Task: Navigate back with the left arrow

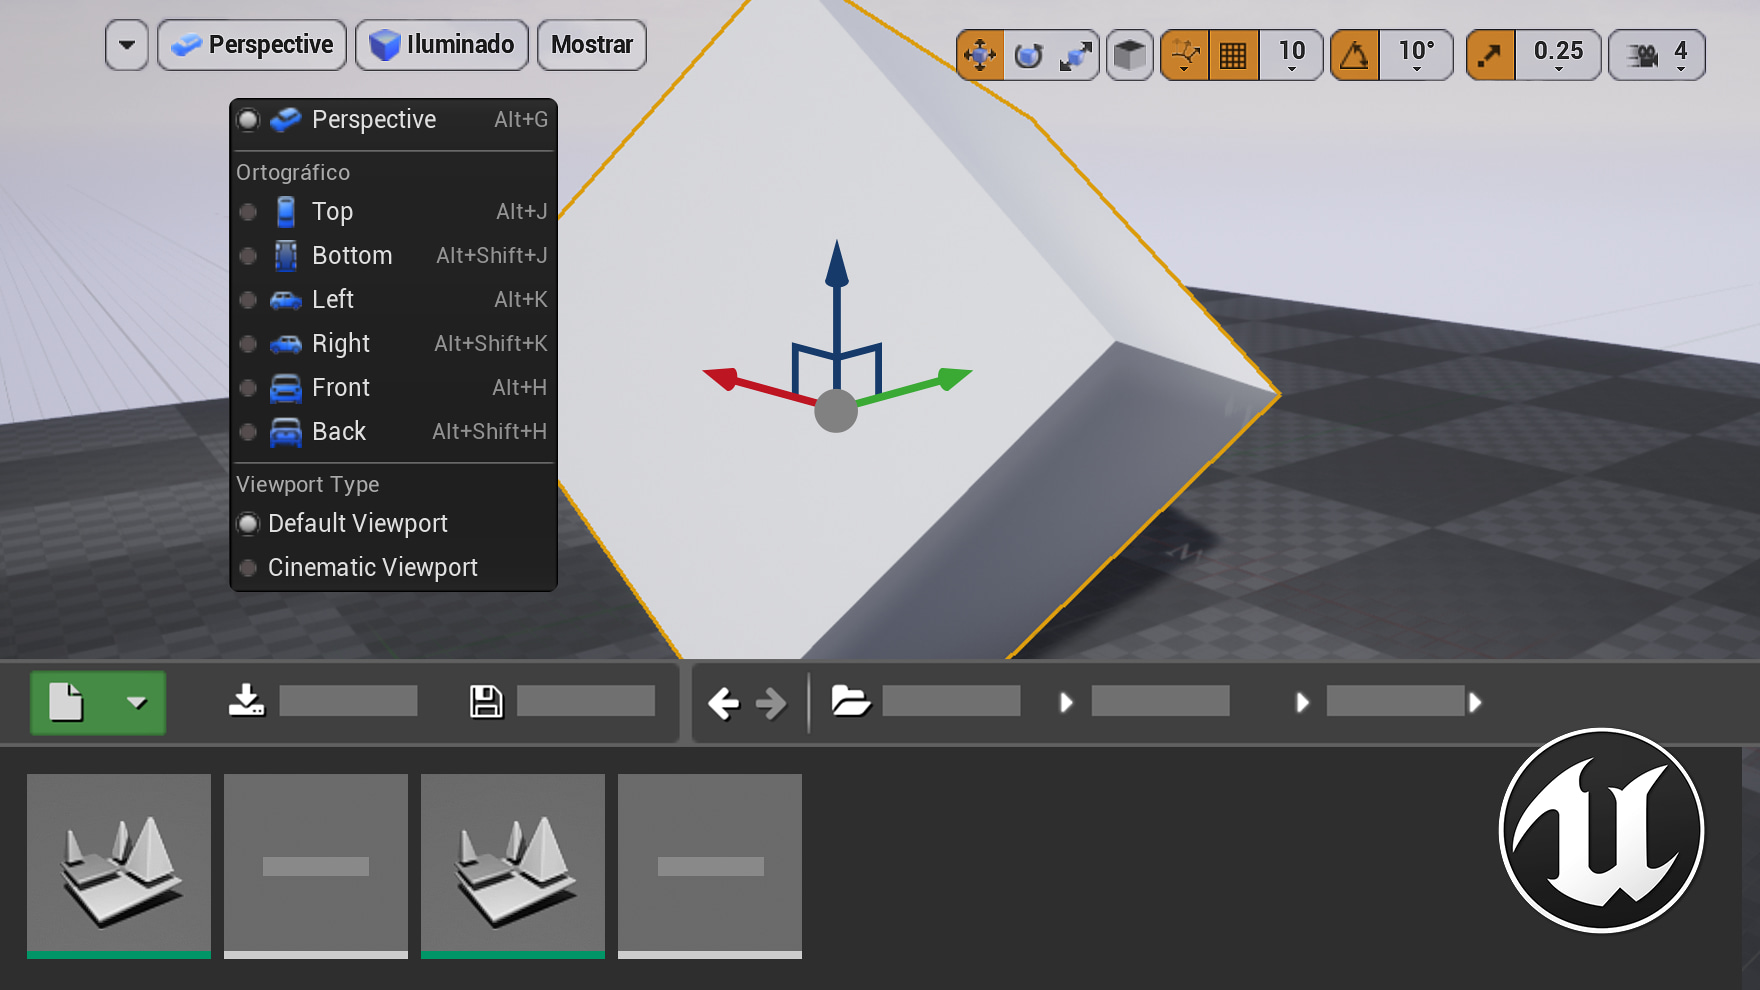Action: [723, 704]
